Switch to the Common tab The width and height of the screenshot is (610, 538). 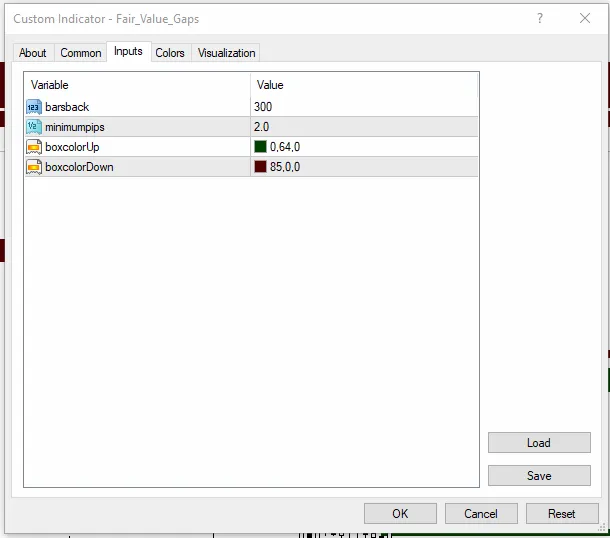tap(81, 53)
